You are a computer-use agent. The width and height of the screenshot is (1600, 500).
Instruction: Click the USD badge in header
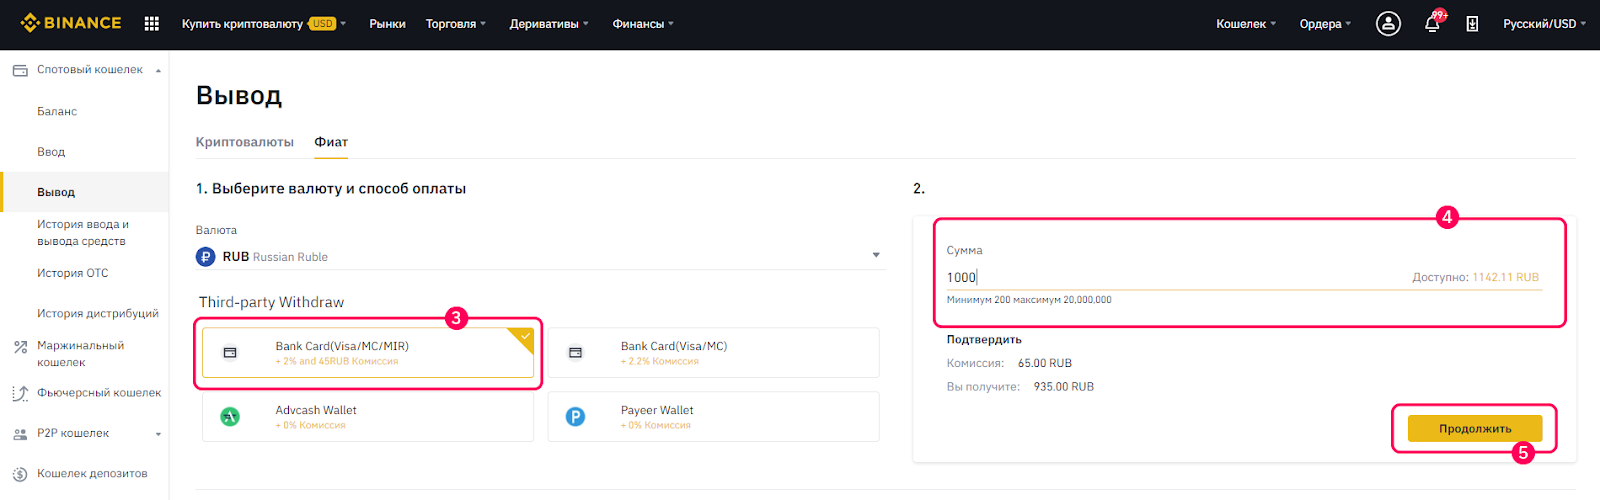point(322,24)
